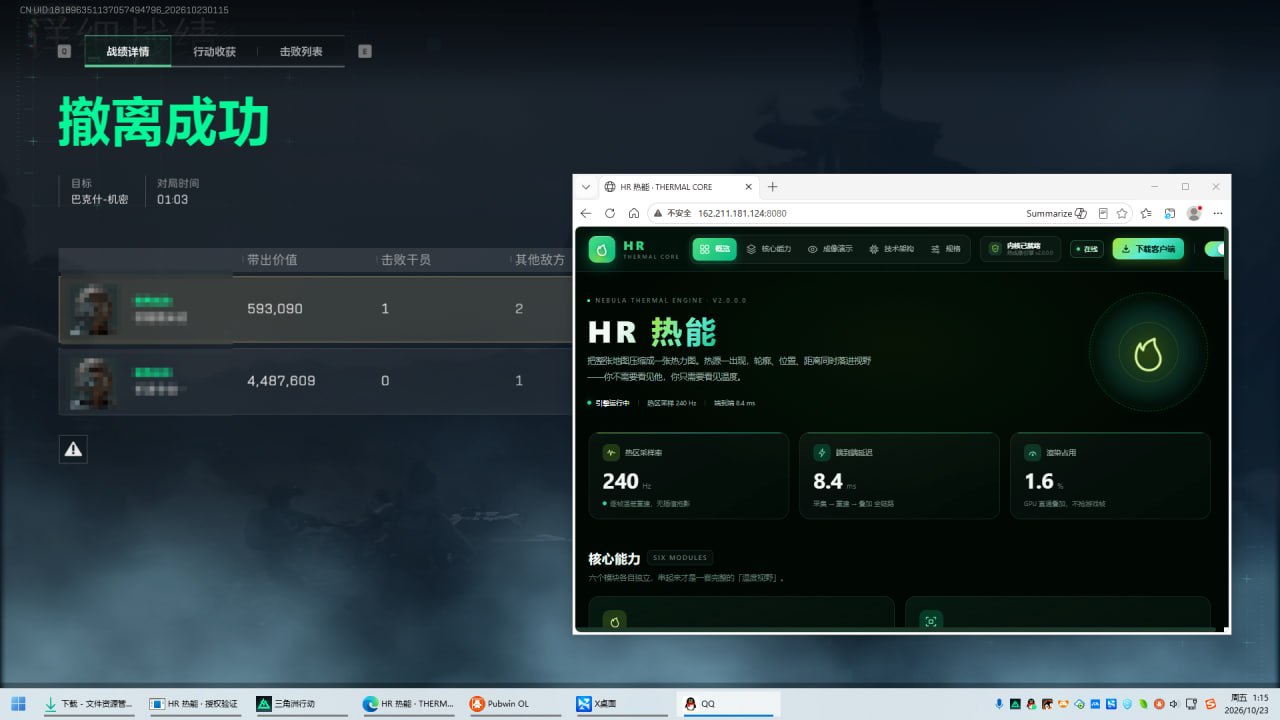This screenshot has height=720, width=1280.
Task: Select the player row with 4,487,609
Action: (315, 381)
